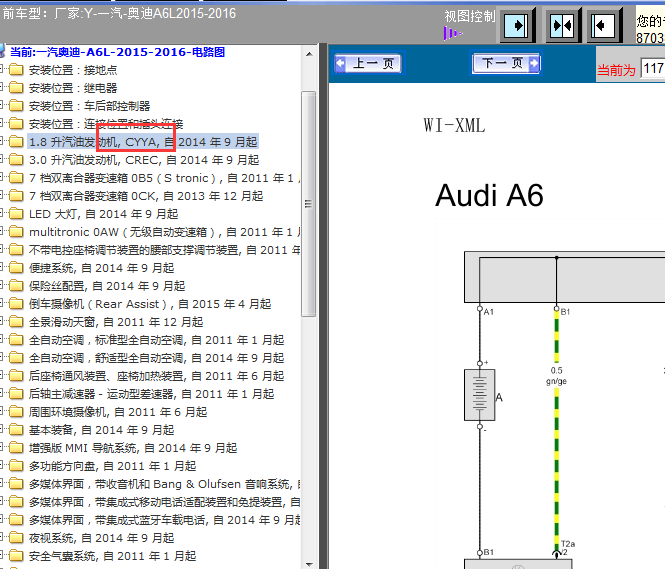The image size is (665, 569).
Task: Expand the LED 大灯 tree node
Action: coord(2,213)
